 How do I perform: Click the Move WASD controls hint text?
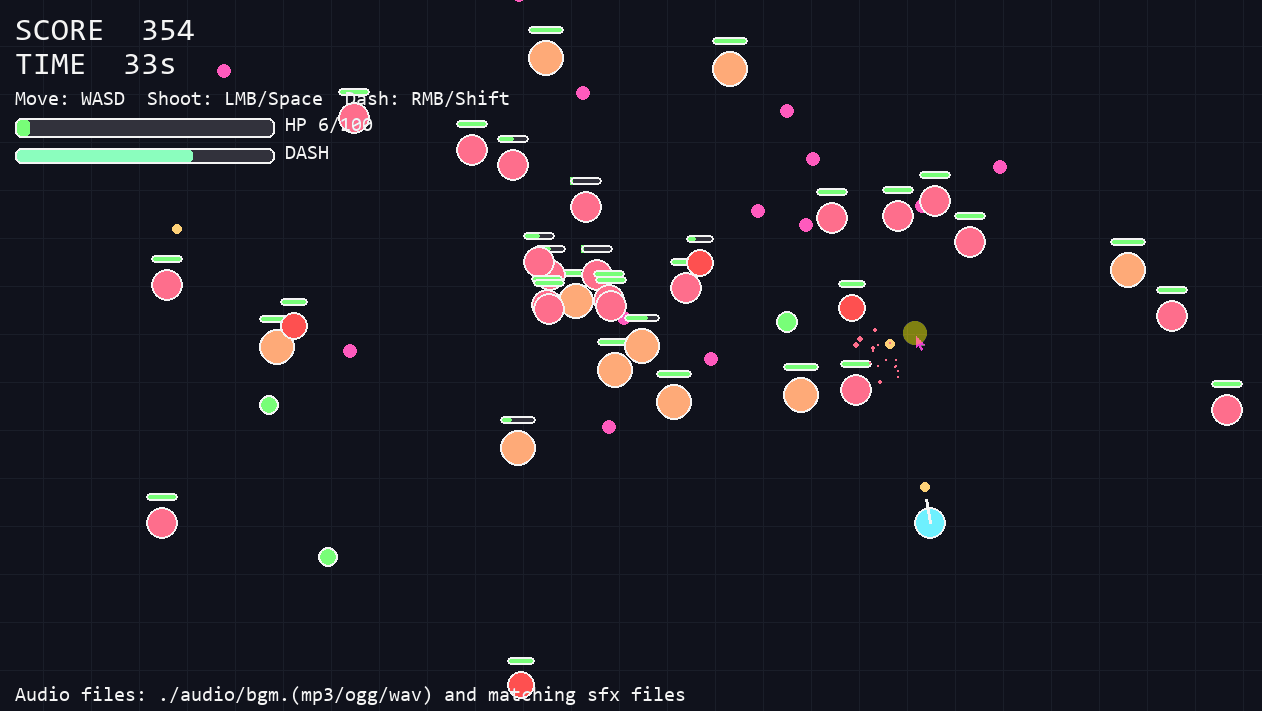click(x=70, y=99)
